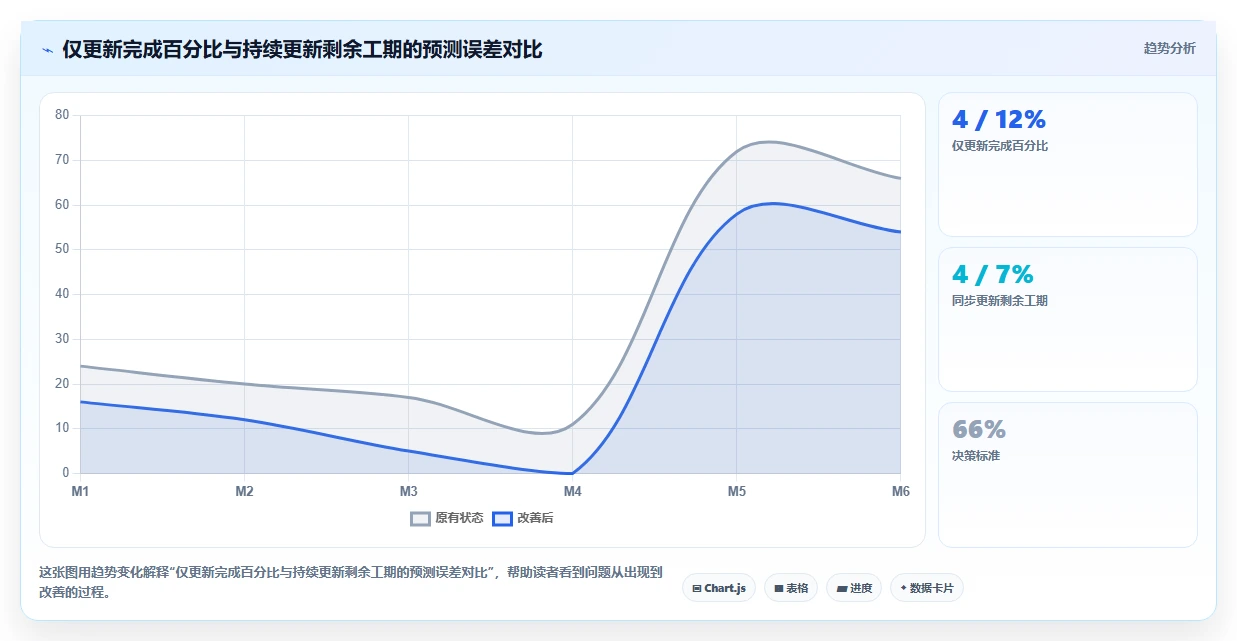The height and width of the screenshot is (641, 1237).
Task: Click the 40 y-axis value
Action: pyautogui.click(x=62, y=294)
